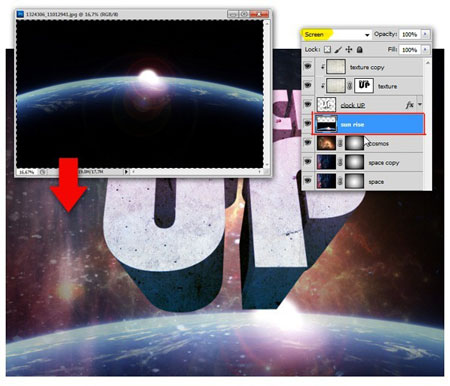
Task: Click the horizontal scrollbar right arrow
Action: point(259,172)
